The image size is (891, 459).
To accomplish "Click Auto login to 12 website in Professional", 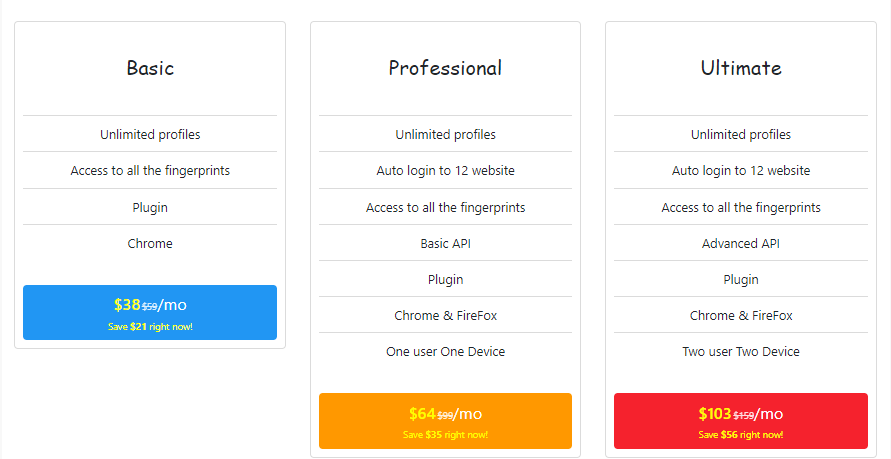I will pyautogui.click(x=446, y=170).
